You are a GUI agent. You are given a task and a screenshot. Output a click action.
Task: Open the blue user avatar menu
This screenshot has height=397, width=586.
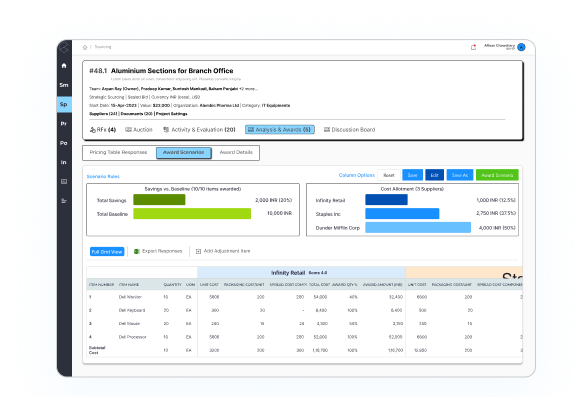pos(521,47)
